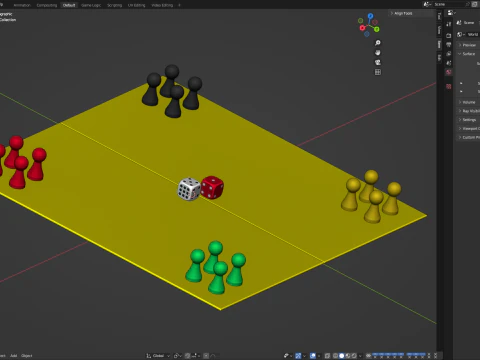Open the Add menu in viewport header
The image size is (480, 360).
[x=13, y=356]
